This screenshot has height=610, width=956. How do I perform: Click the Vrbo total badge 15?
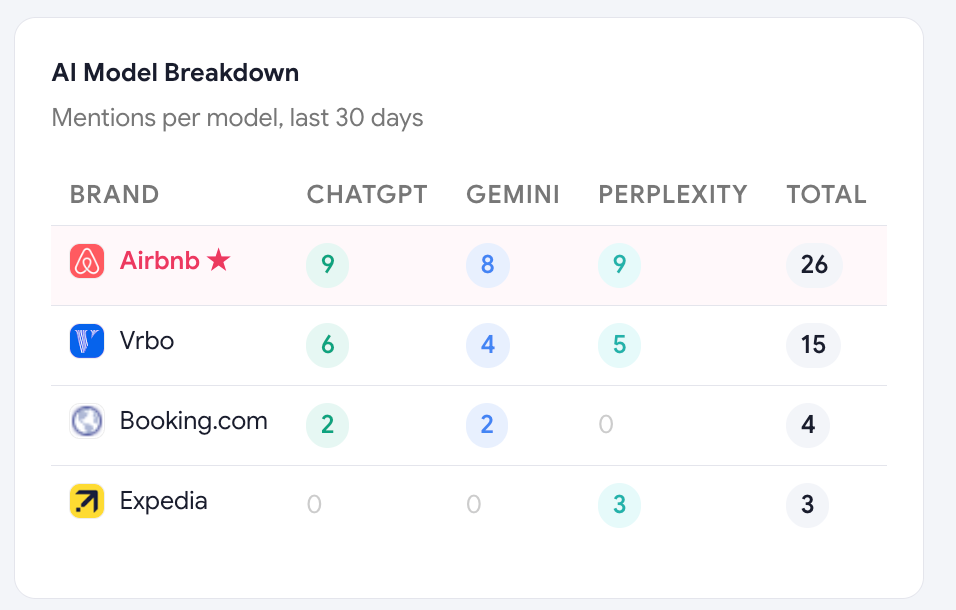813,345
